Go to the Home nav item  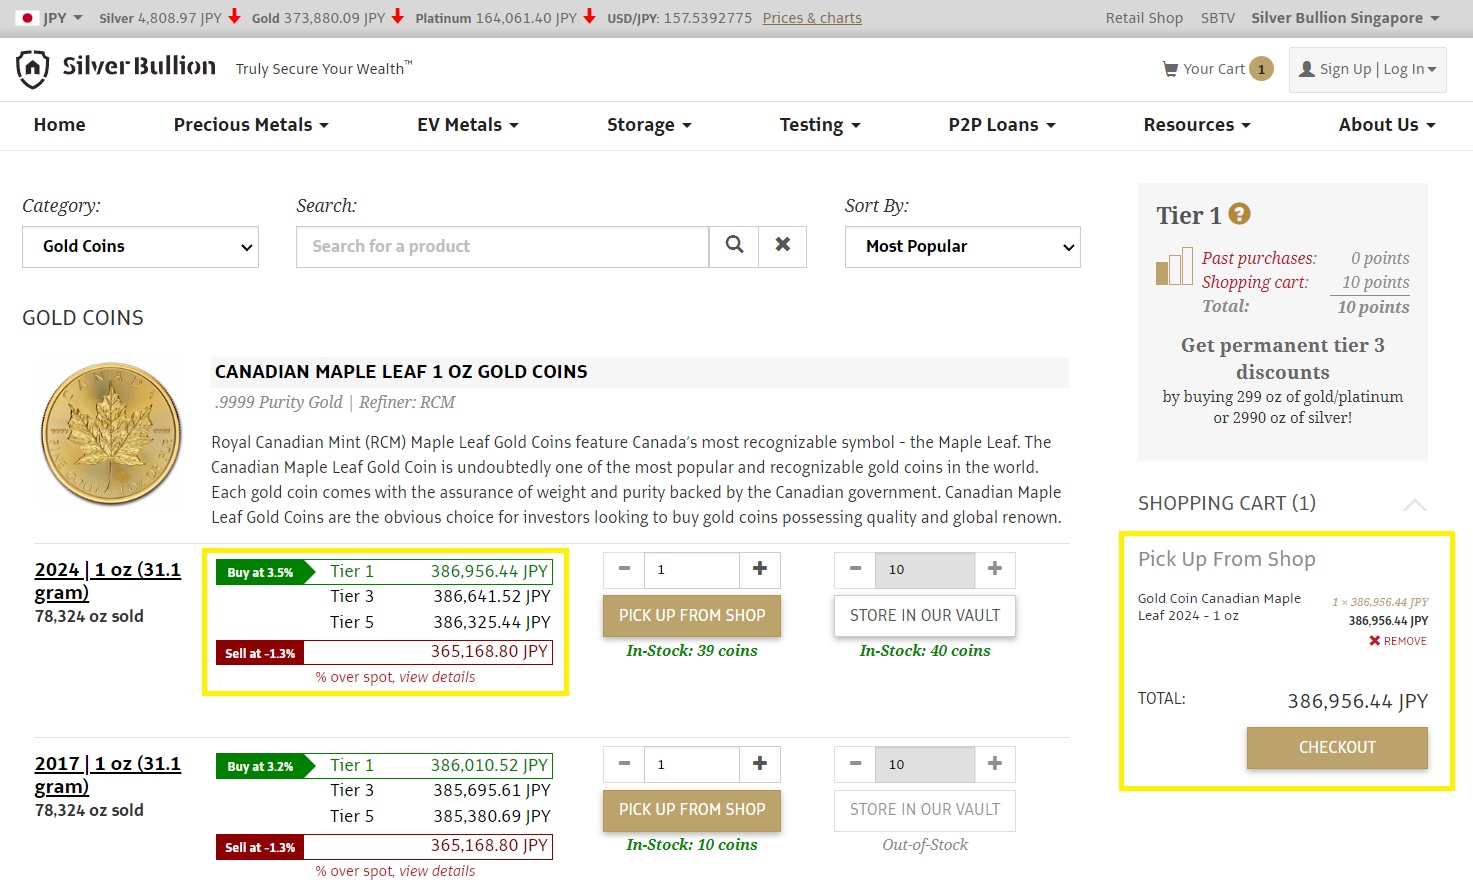tap(59, 125)
